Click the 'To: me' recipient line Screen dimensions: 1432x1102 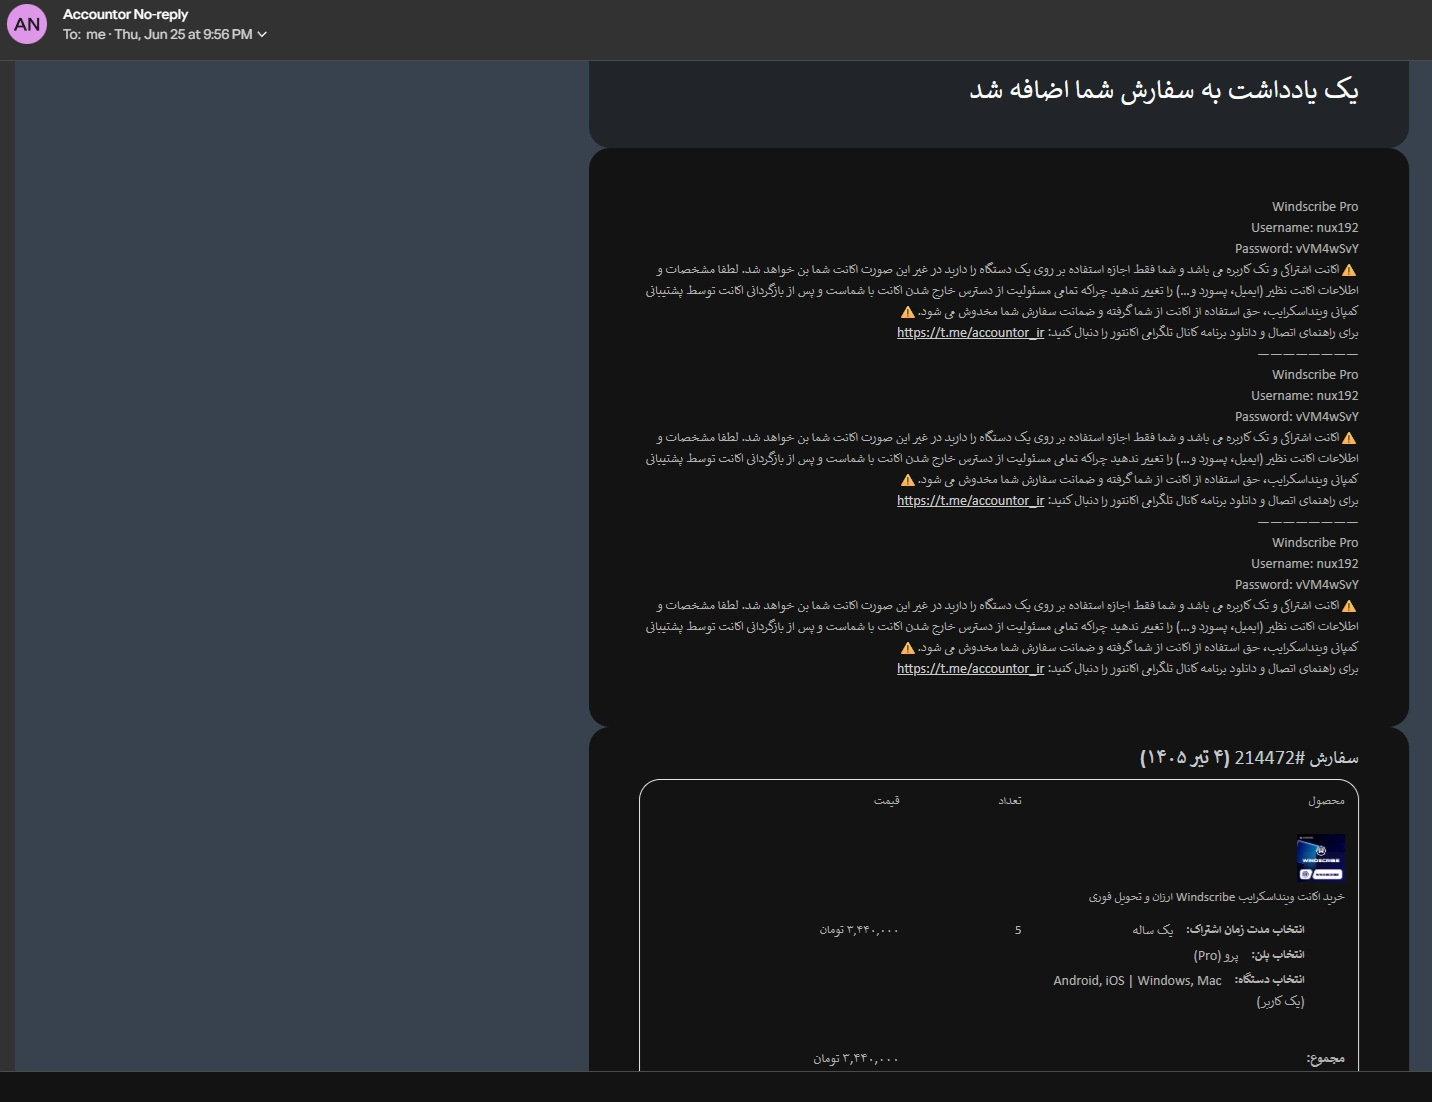(84, 35)
